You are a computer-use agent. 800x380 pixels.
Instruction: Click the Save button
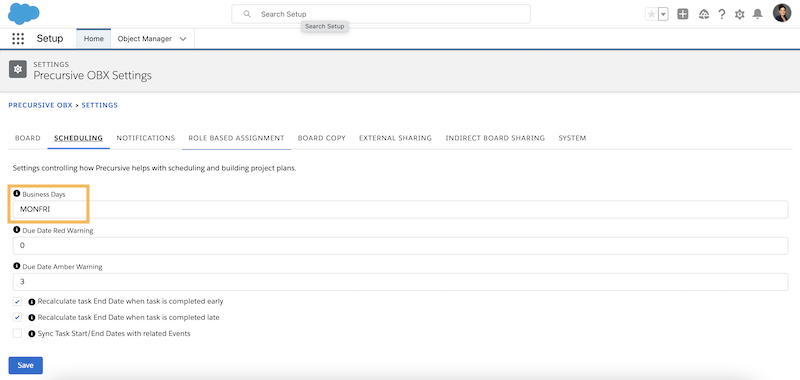click(x=26, y=365)
